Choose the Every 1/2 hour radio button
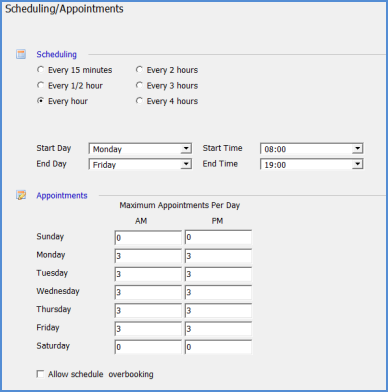The width and height of the screenshot is (388, 392). click(x=40, y=85)
